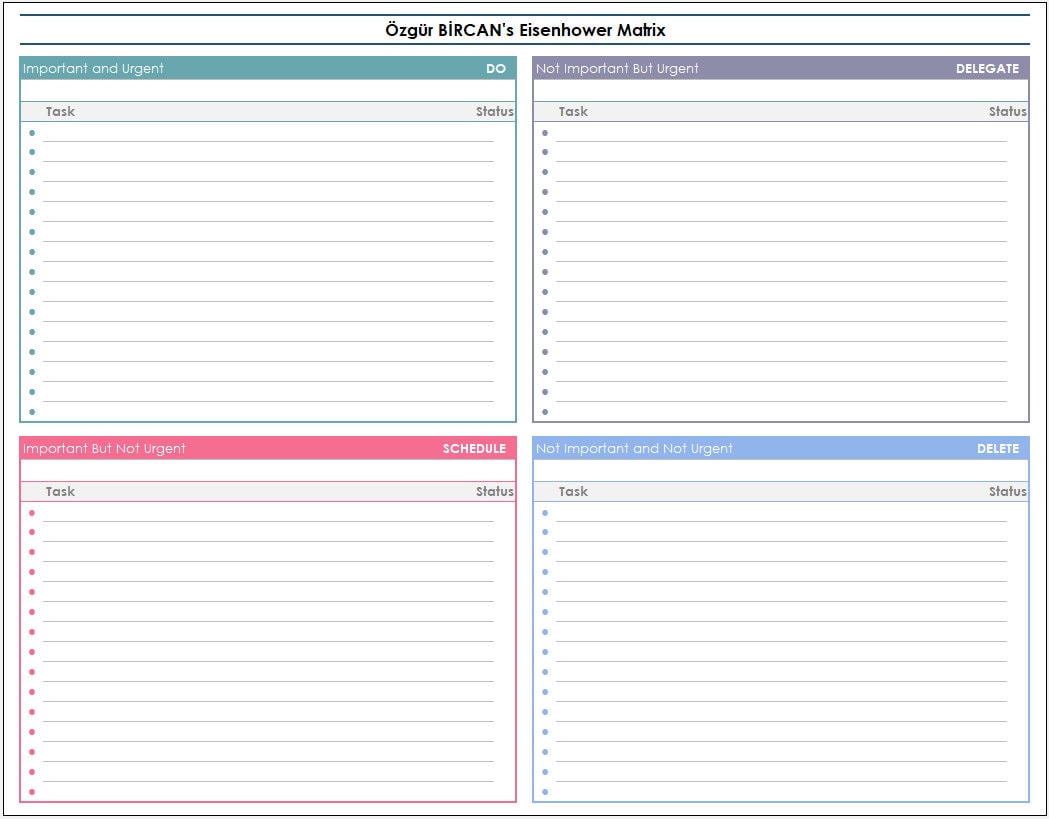Screen dimensions: 1049x819
Task: Click the pink bullet next to the first SCHEDULE task
Action: (31, 511)
